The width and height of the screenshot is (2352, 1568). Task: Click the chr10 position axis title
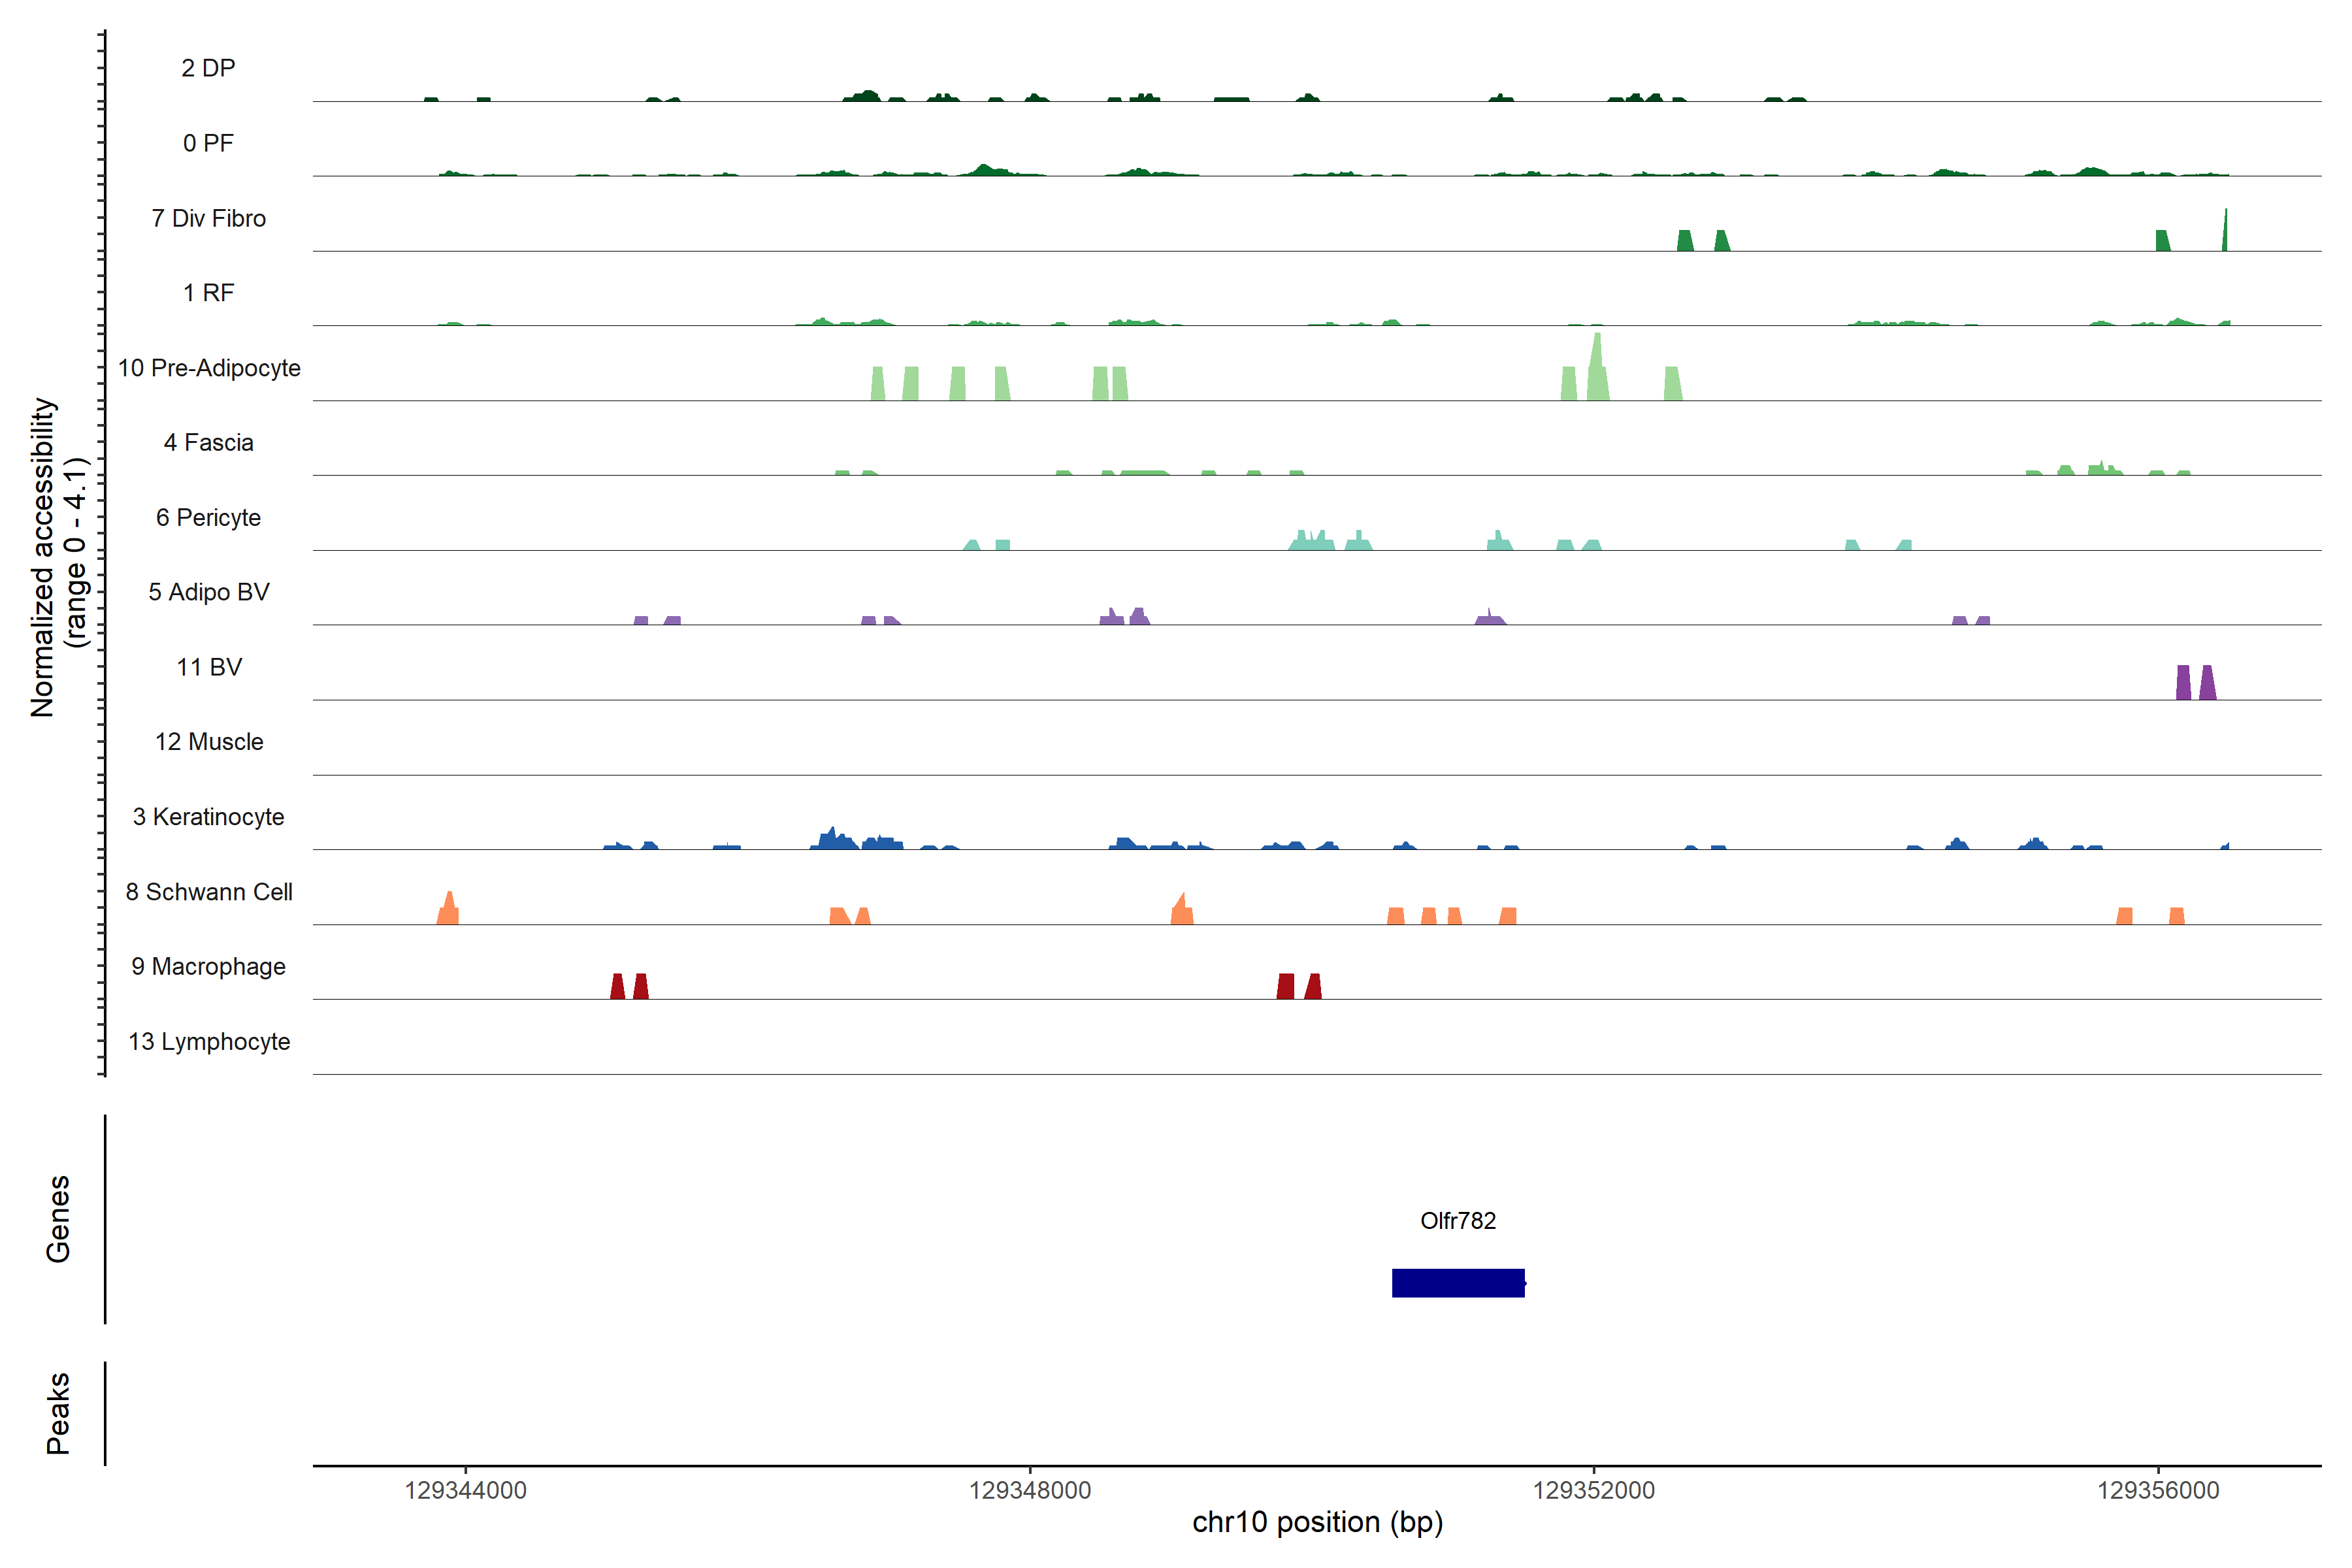tap(1317, 1522)
